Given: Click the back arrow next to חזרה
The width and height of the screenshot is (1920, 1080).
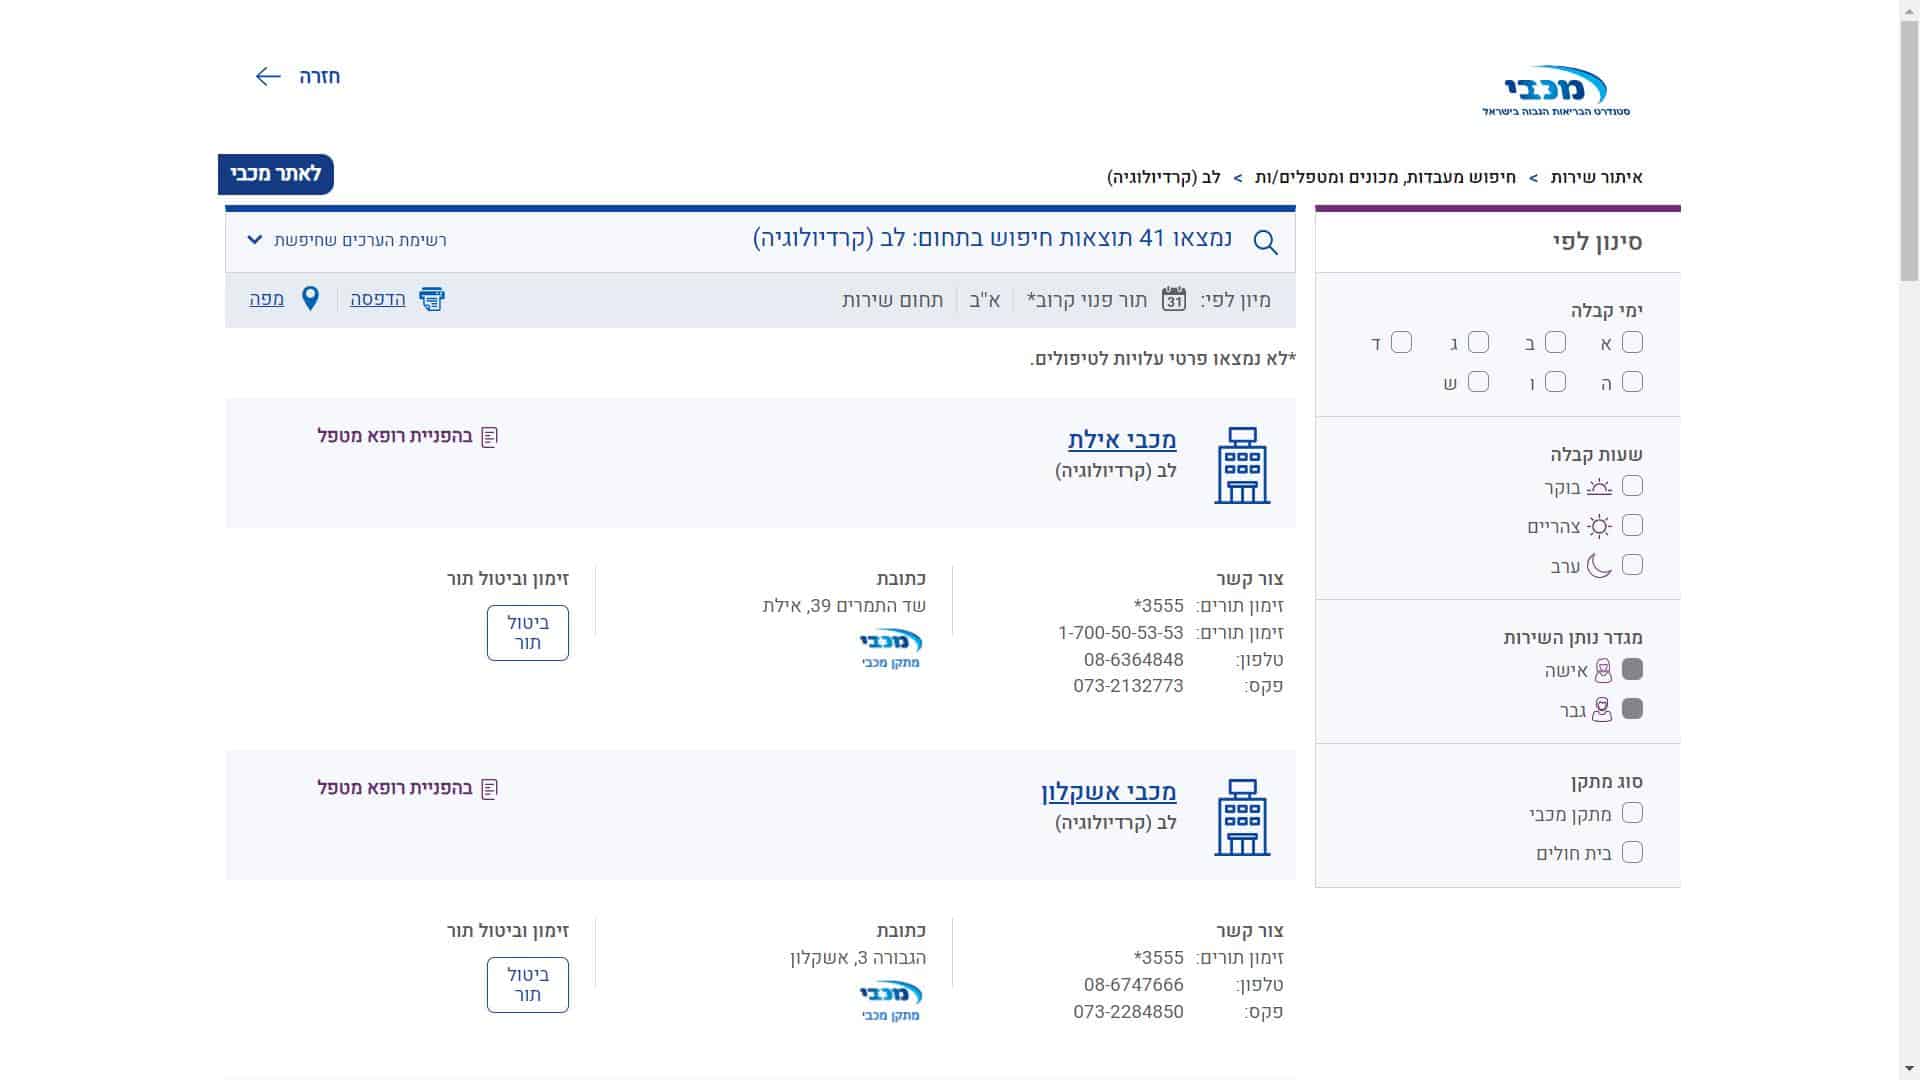Looking at the screenshot, I should pos(268,76).
